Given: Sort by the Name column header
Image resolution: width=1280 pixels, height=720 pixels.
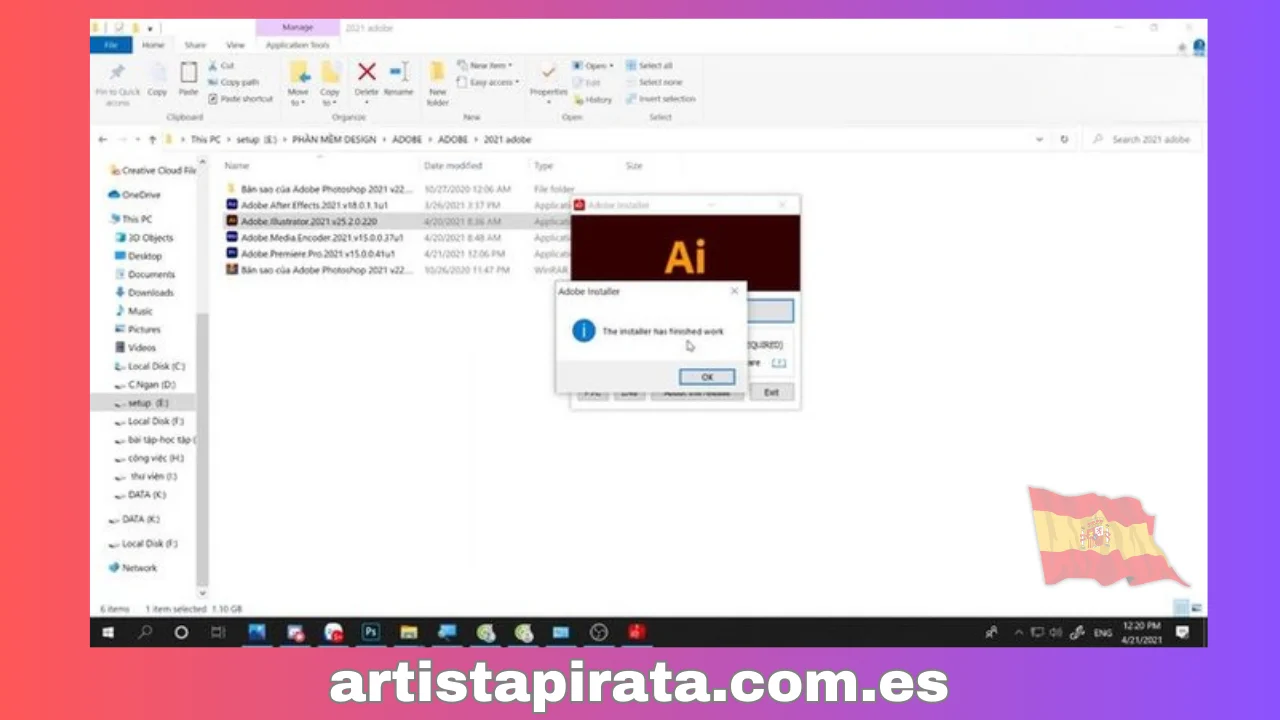Looking at the screenshot, I should click(236, 166).
